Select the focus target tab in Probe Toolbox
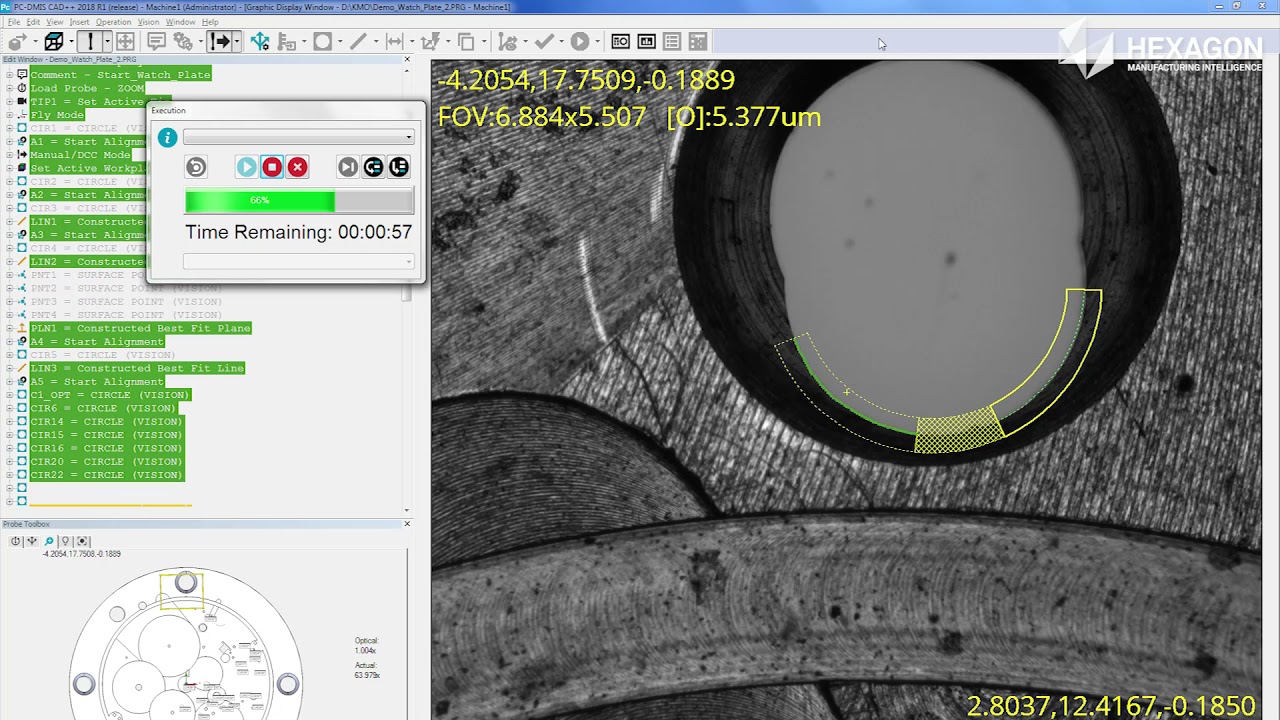This screenshot has height=720, width=1280. (x=83, y=541)
